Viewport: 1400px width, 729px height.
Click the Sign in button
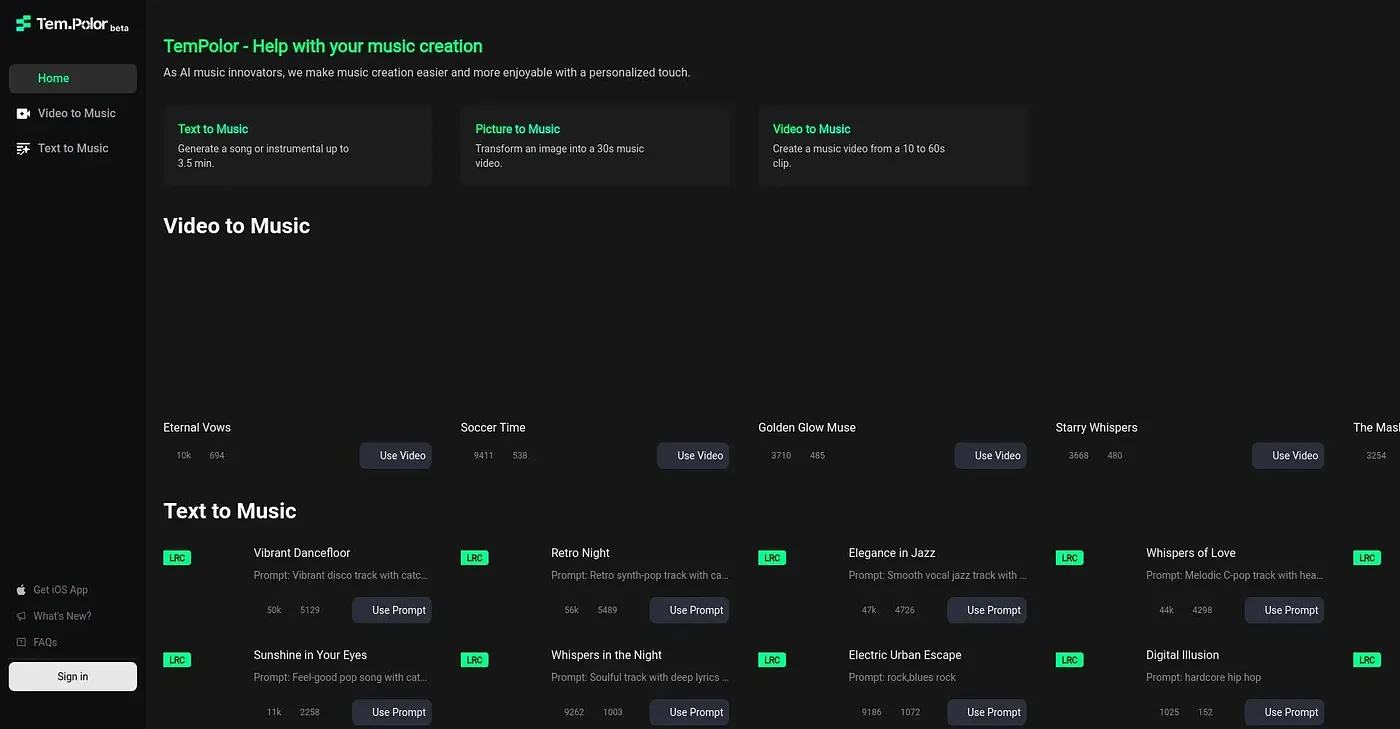pyautogui.click(x=73, y=676)
